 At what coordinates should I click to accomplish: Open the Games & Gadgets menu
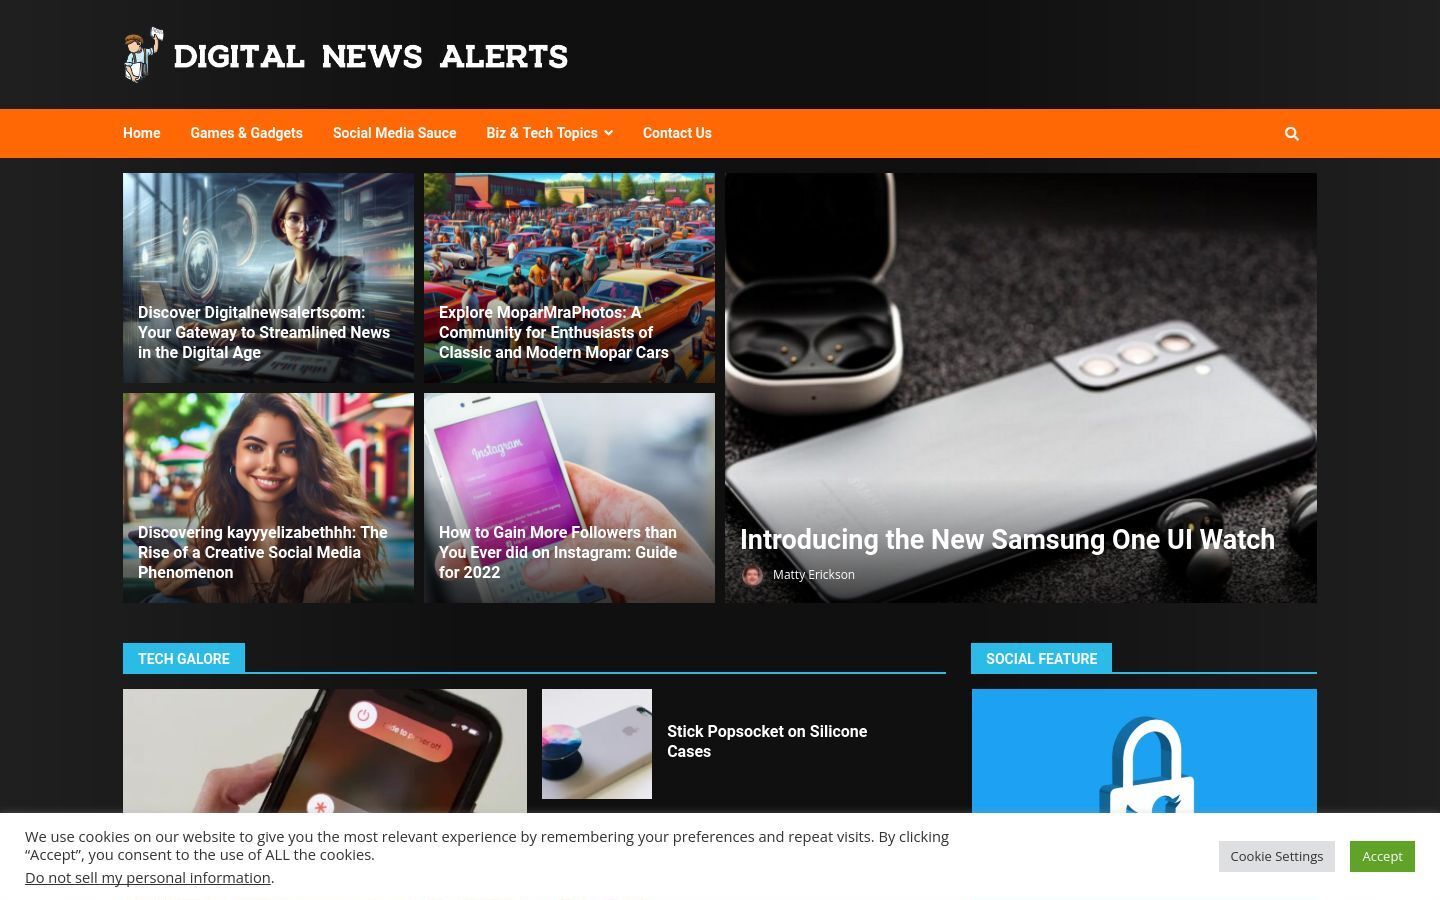coord(246,133)
